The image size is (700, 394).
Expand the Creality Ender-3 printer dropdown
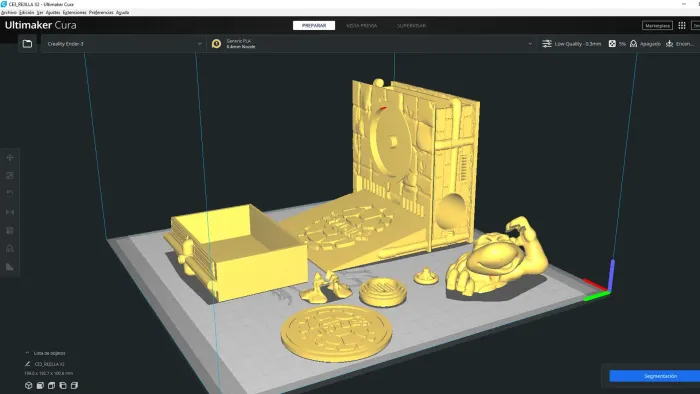[123, 44]
